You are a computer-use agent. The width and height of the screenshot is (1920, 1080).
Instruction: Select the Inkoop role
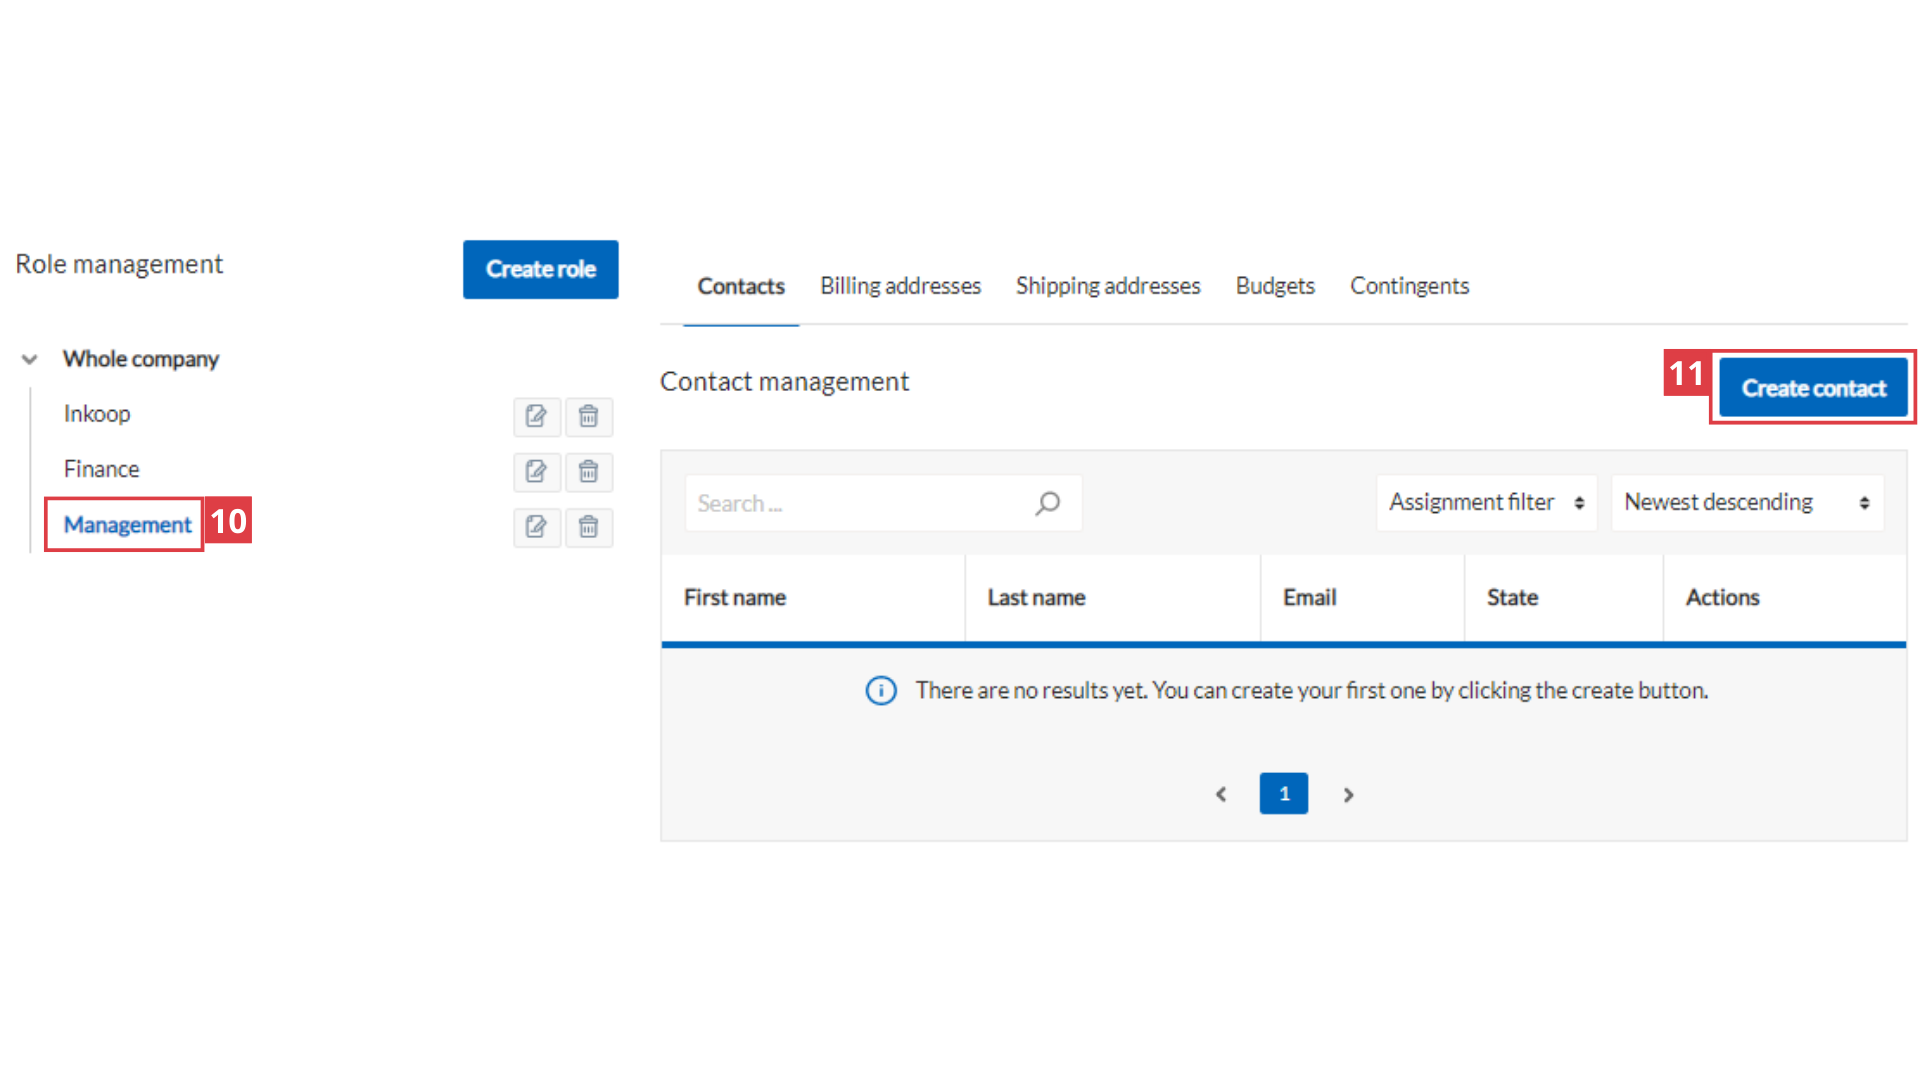[x=97, y=414]
